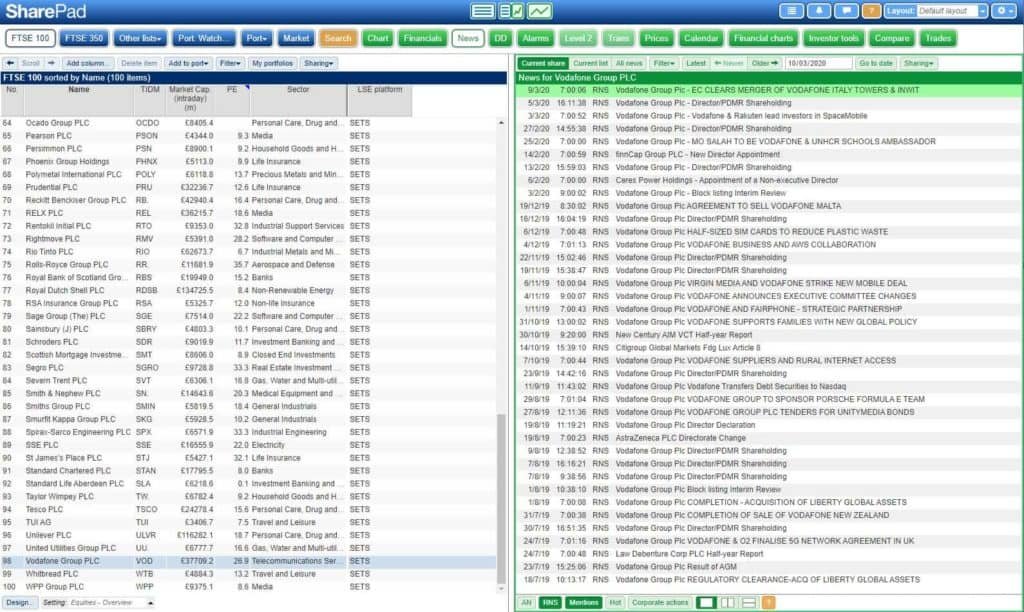Click the news date input field
This screenshot has width=1024, height=612.
818,63
